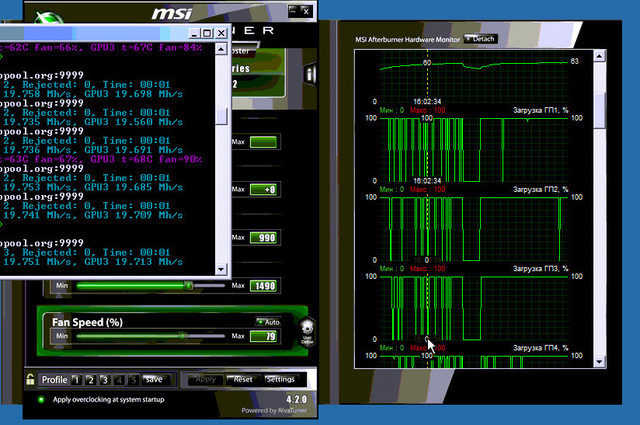The width and height of the screenshot is (640, 425).
Task: Click the Загрузка ГП4 graph label
Action: (540, 348)
